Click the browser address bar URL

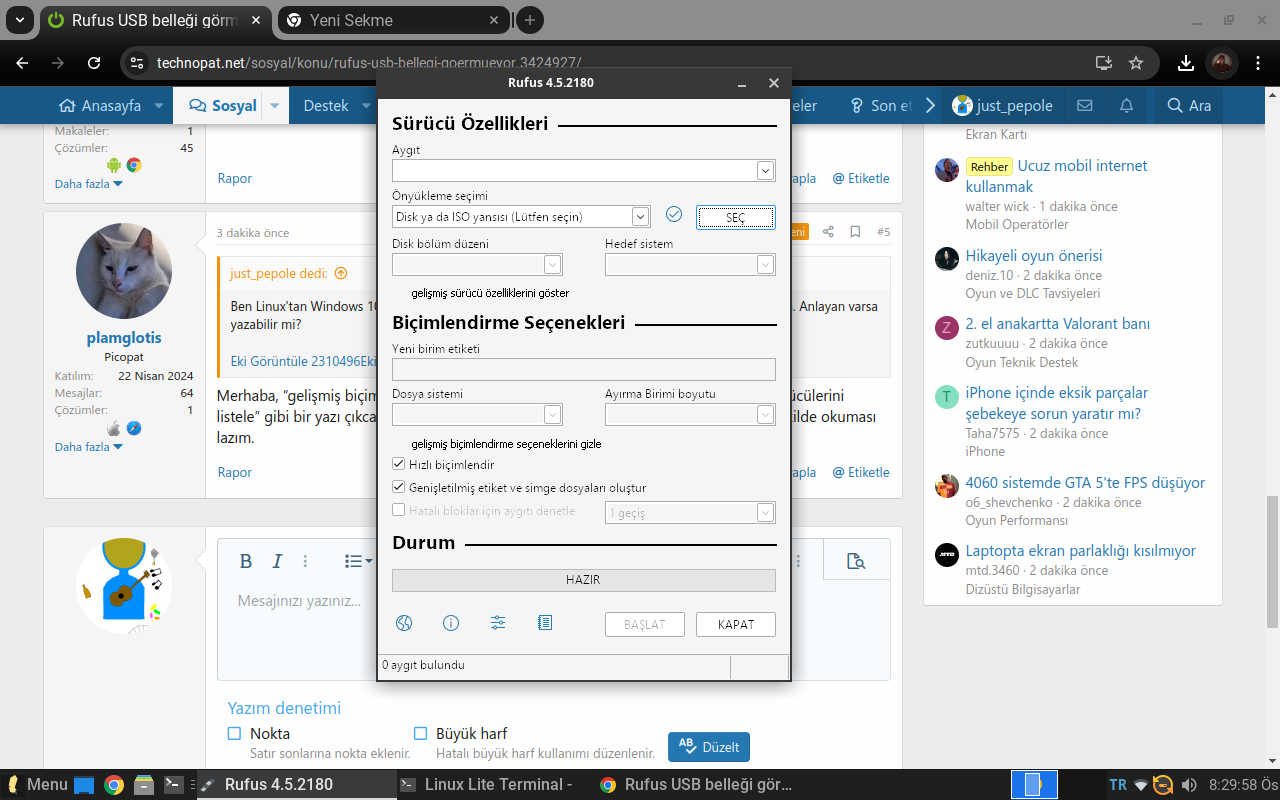[x=369, y=63]
